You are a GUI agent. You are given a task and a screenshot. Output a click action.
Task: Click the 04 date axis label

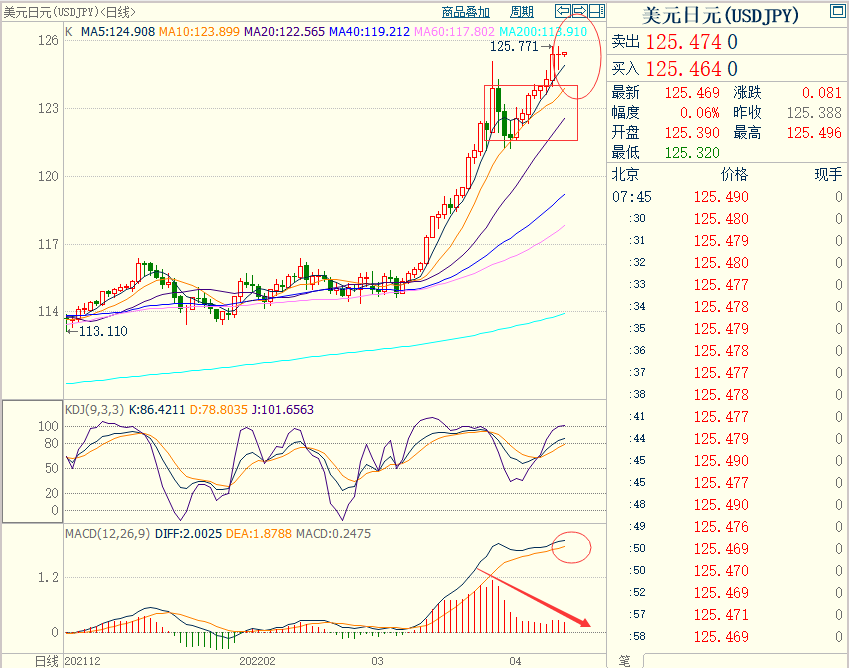515,661
